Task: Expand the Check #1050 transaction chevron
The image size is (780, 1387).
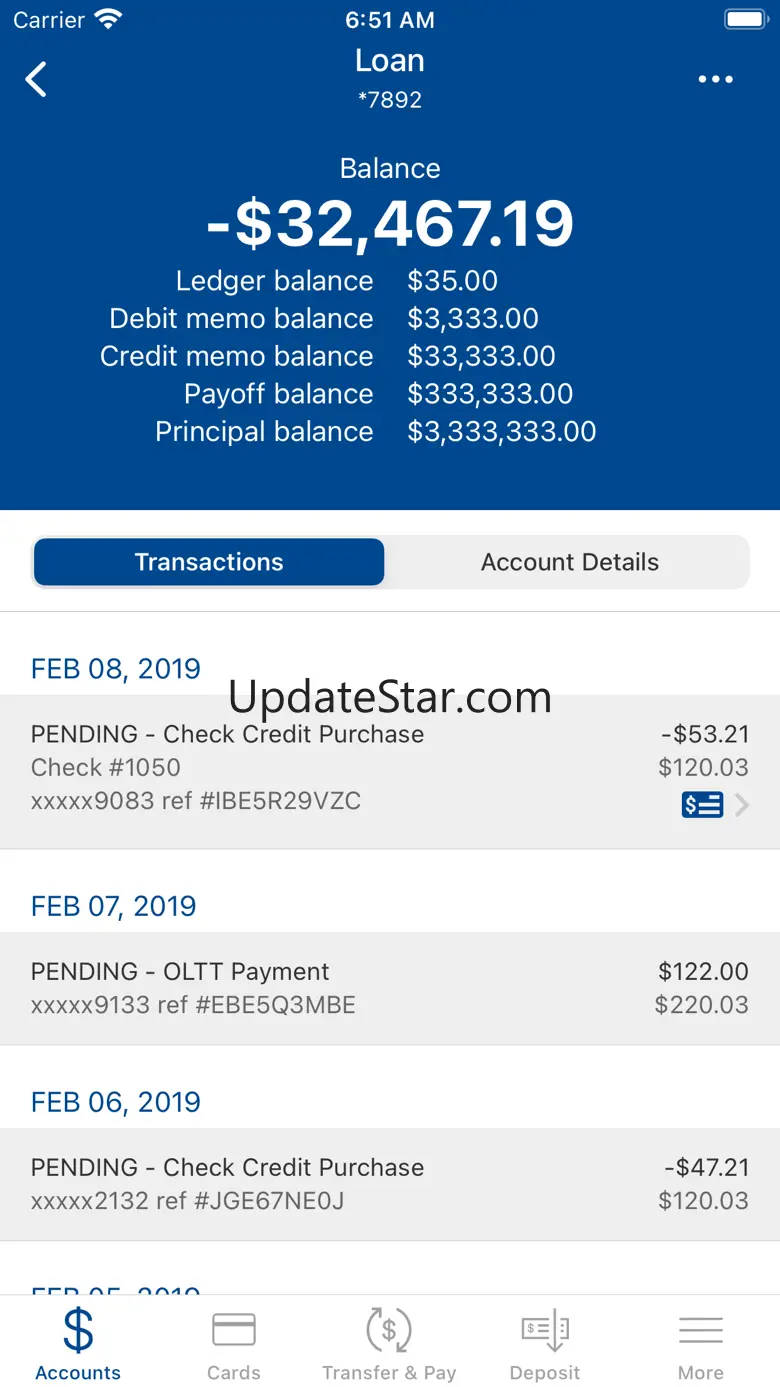Action: coord(742,805)
